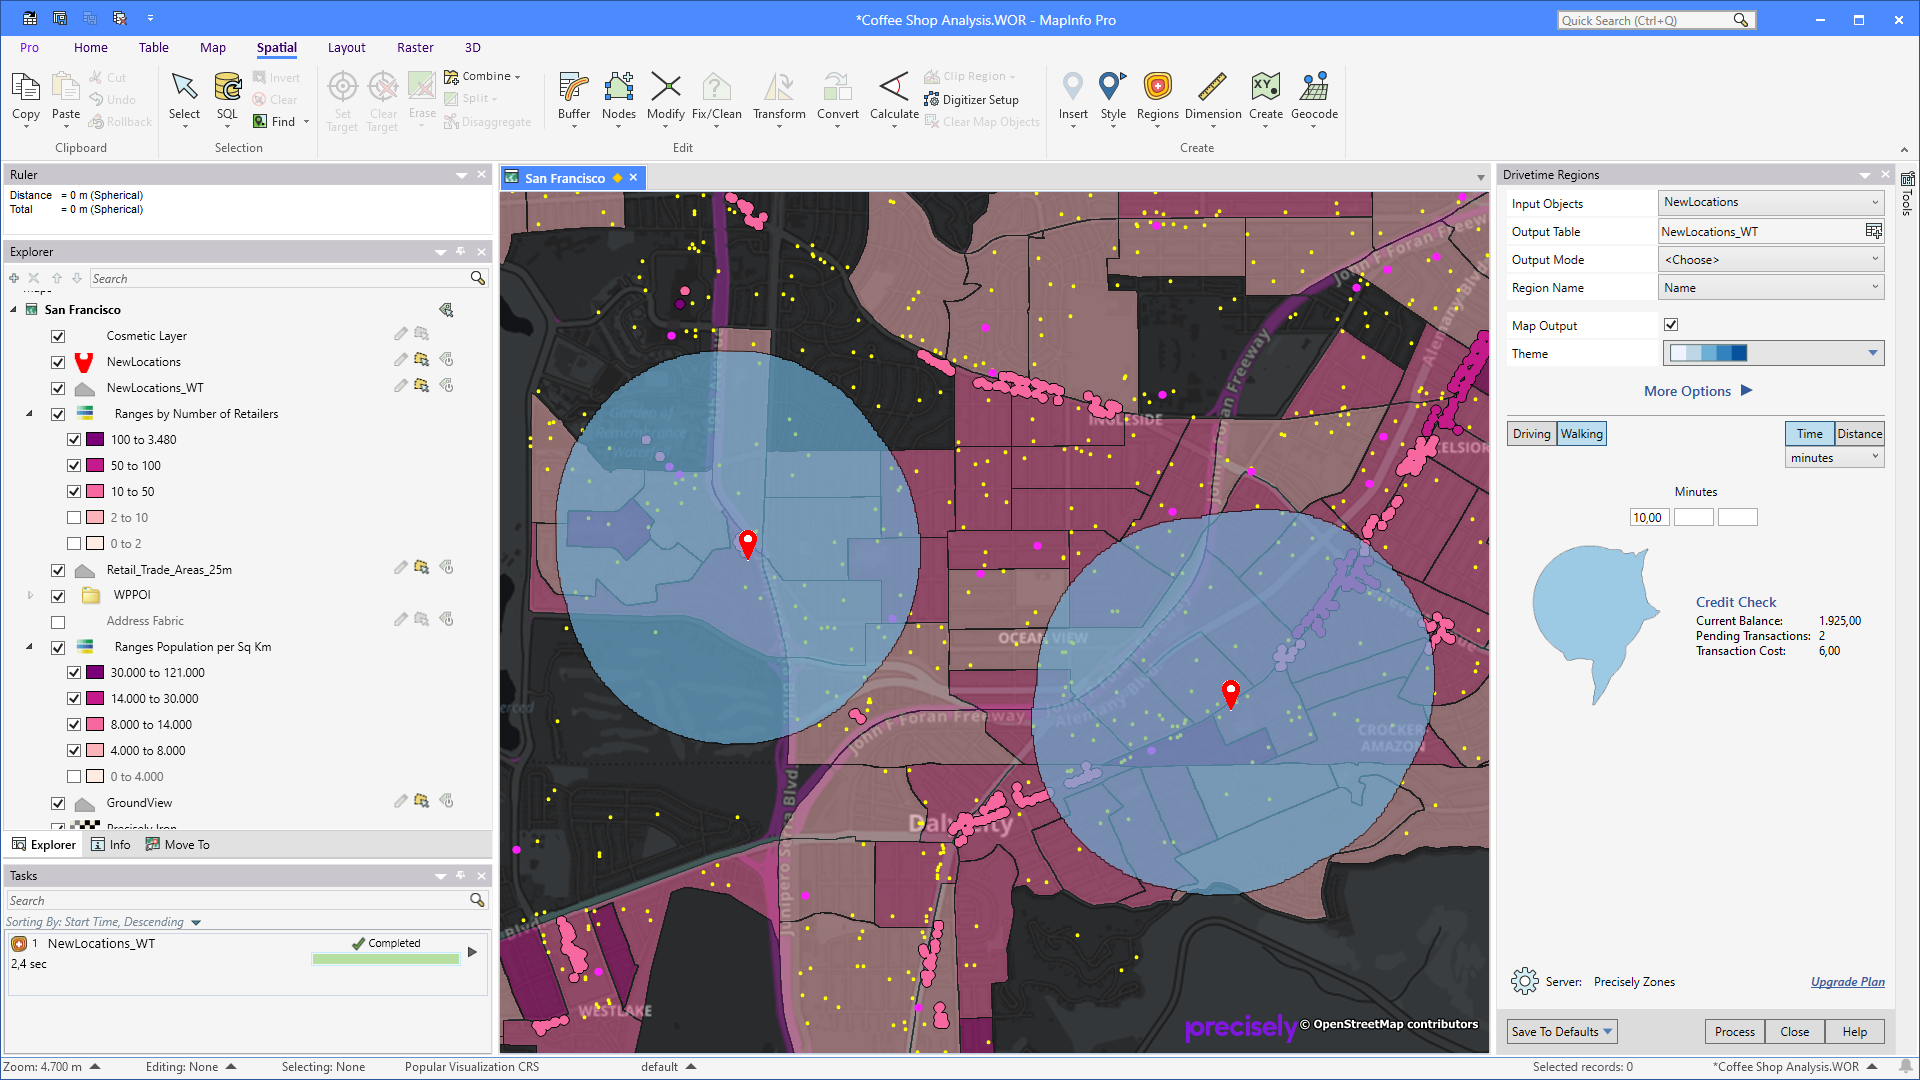The width and height of the screenshot is (1920, 1080).
Task: Uncheck the Map Output option
Action: (x=1671, y=324)
